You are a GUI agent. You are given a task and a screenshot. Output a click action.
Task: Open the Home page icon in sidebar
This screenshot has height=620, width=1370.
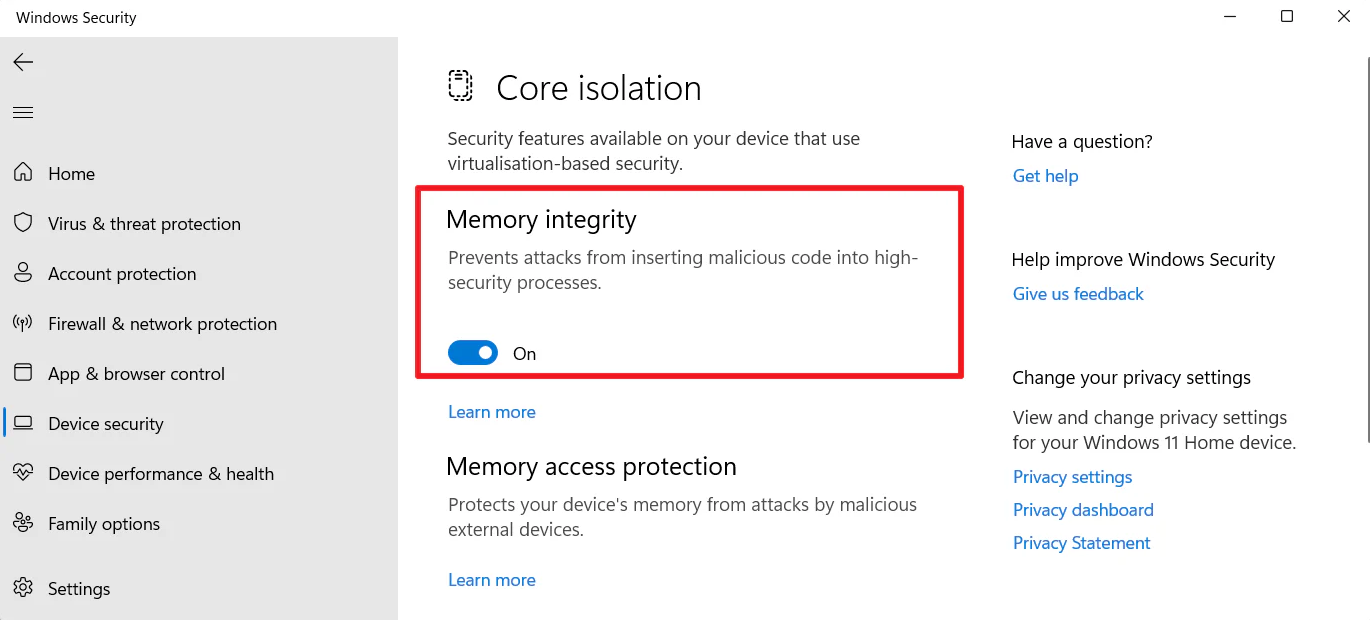click(23, 173)
